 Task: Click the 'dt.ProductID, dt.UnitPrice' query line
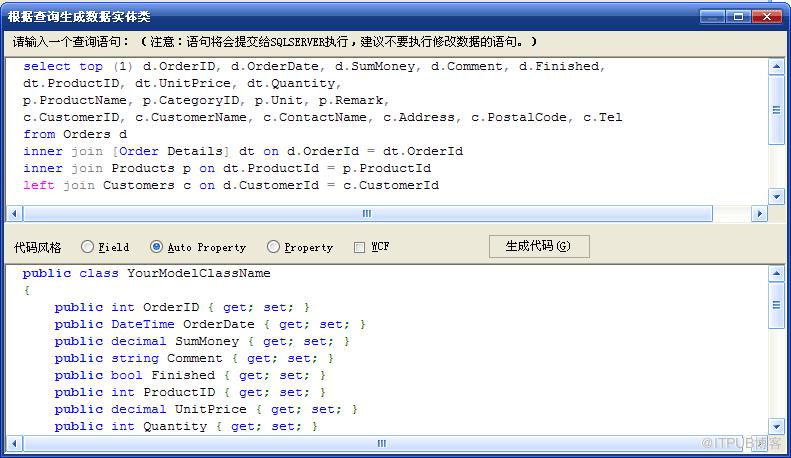tap(182, 83)
